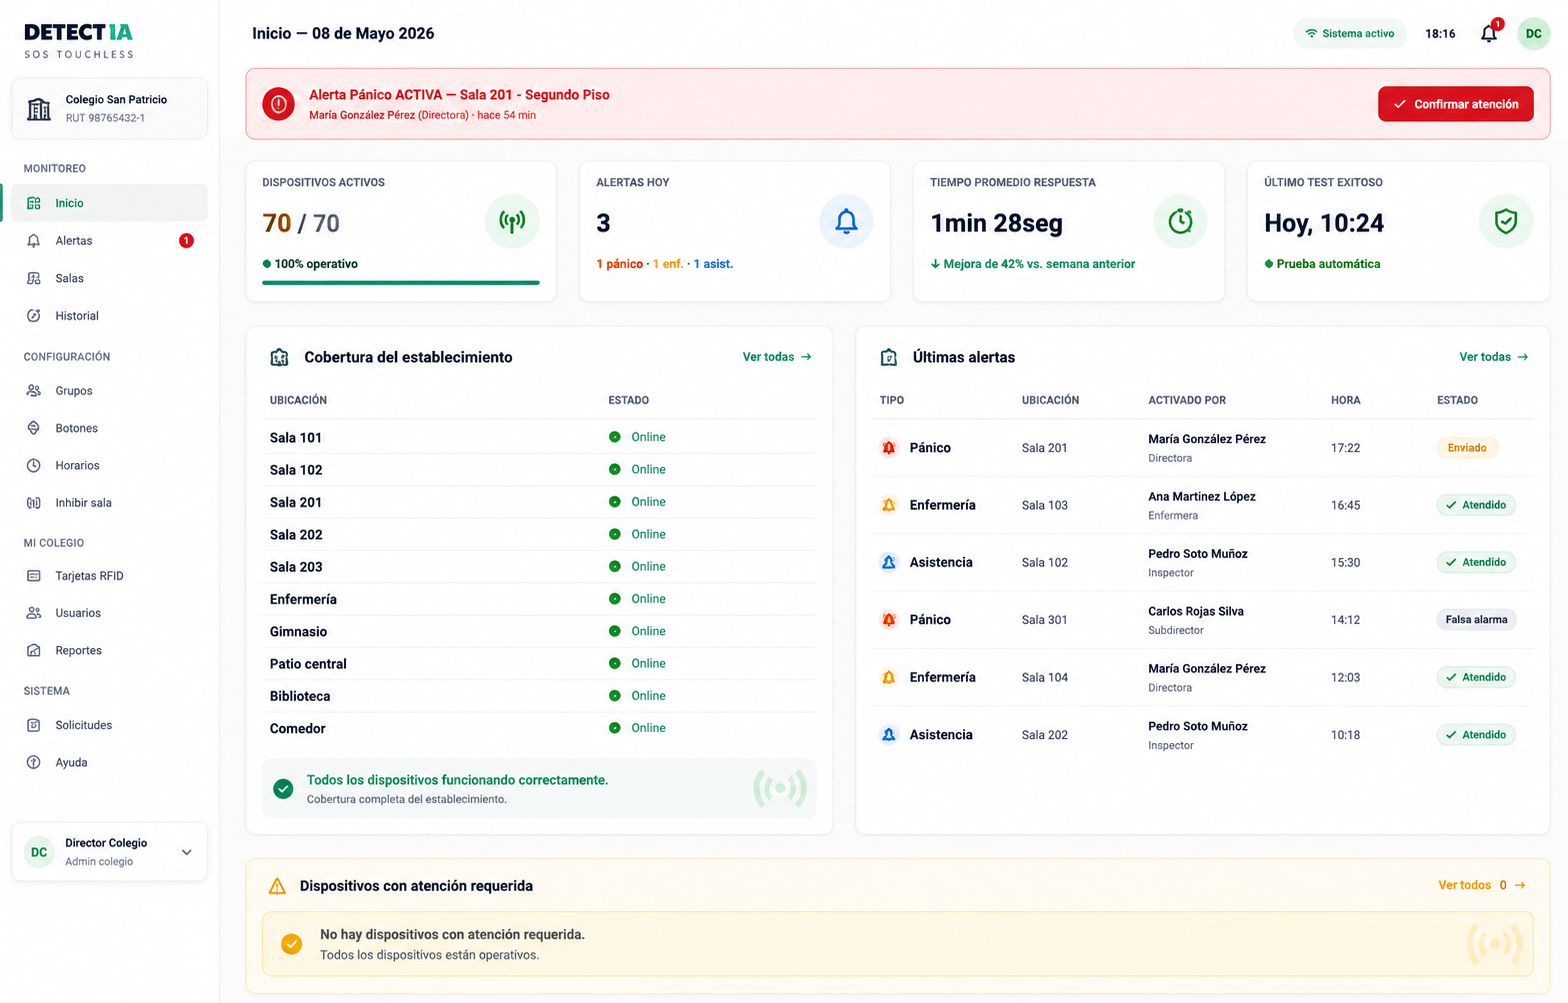The image size is (1568, 1003).
Task: Click the green online dot for Sala 101
Action: (x=614, y=437)
